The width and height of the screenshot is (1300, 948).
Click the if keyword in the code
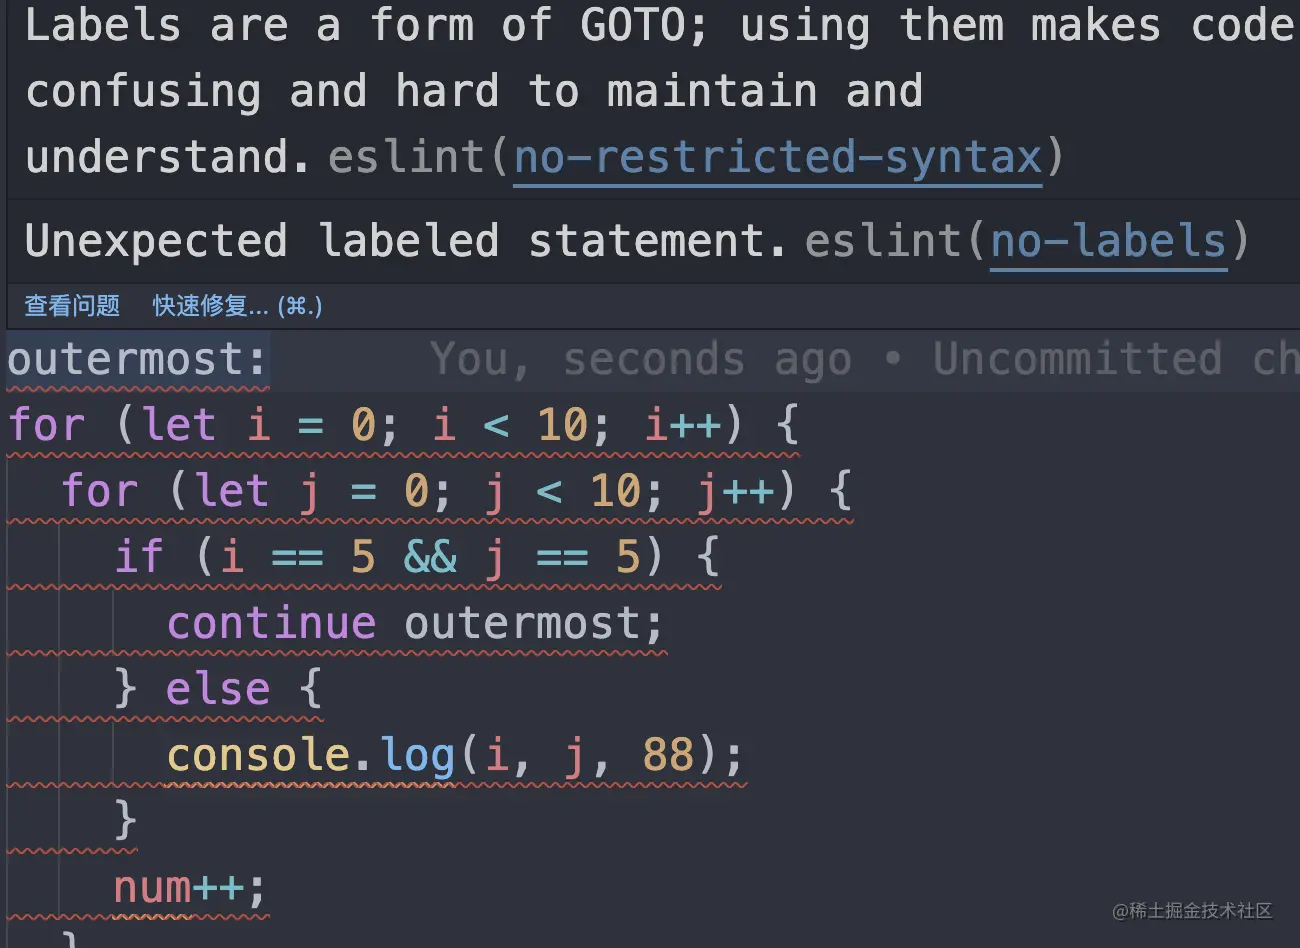pyautogui.click(x=139, y=557)
